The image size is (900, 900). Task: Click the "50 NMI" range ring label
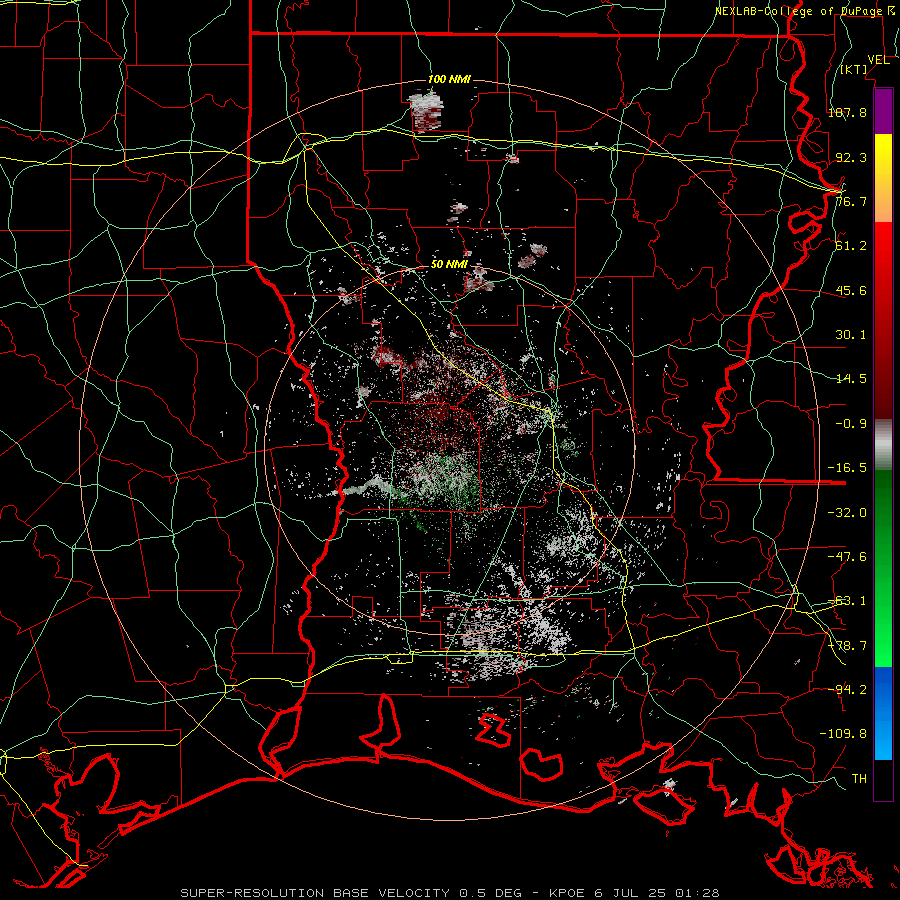coord(449,265)
